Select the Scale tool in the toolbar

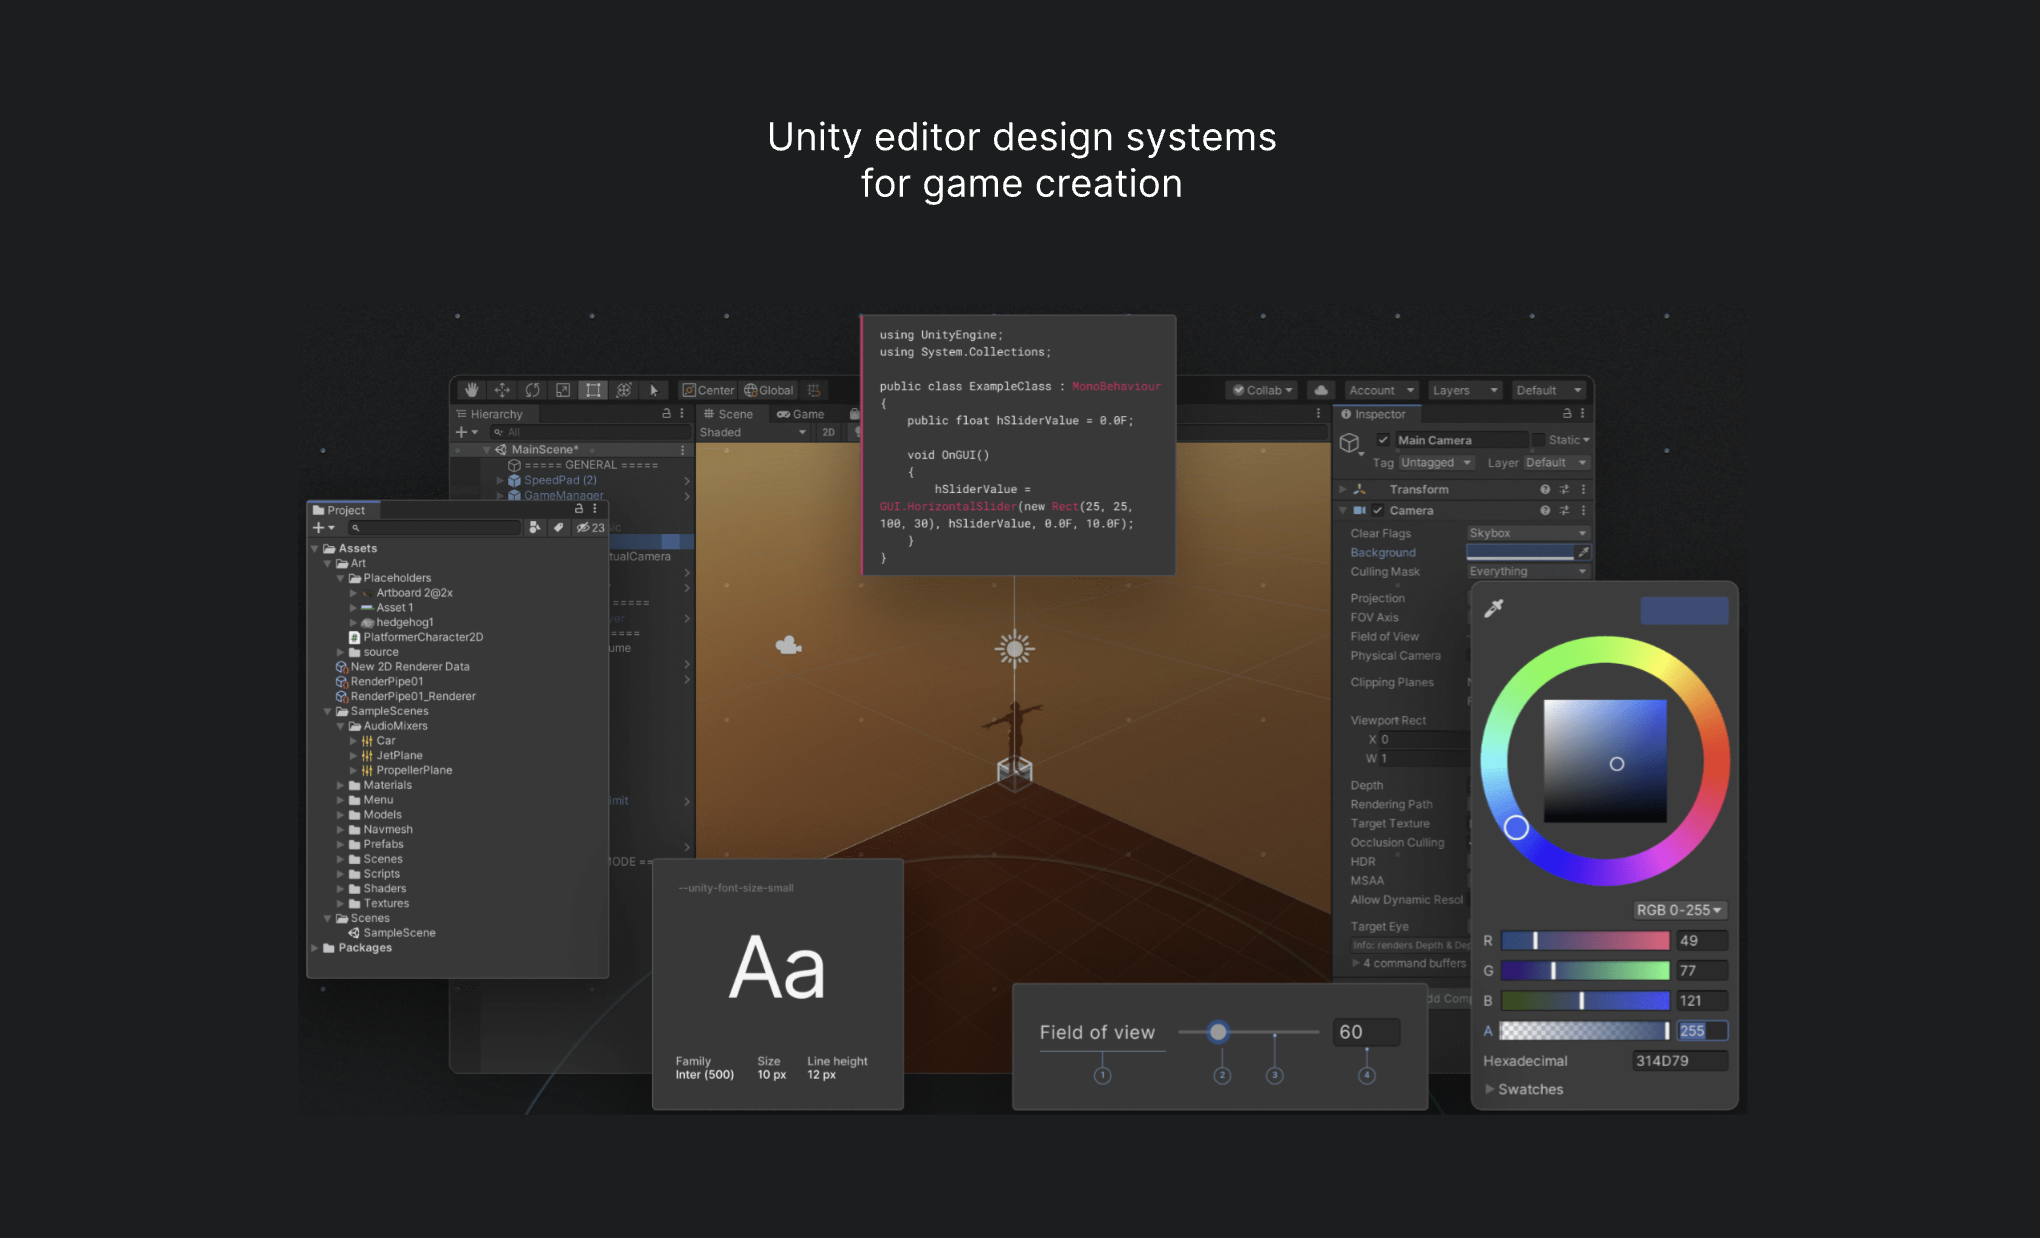(563, 390)
